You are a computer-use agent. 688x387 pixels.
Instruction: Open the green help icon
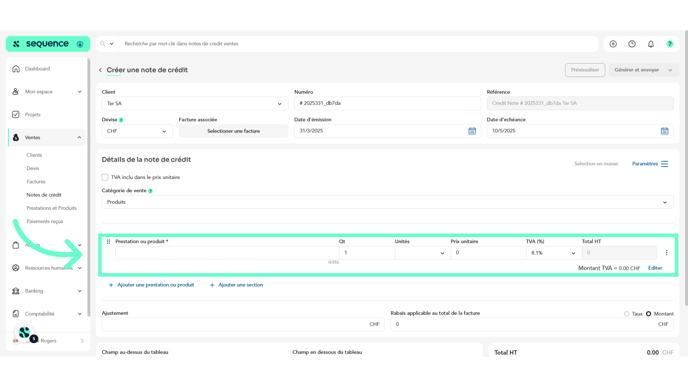click(x=670, y=44)
